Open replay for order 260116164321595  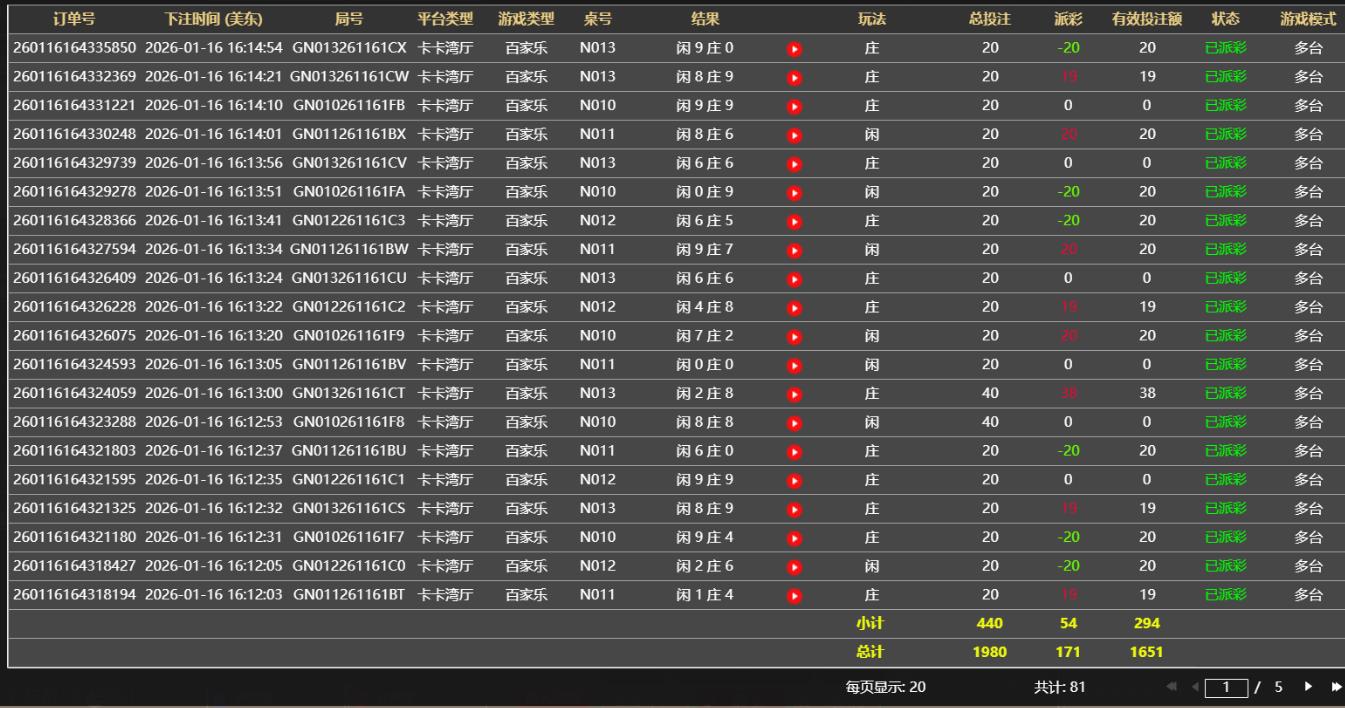(794, 480)
